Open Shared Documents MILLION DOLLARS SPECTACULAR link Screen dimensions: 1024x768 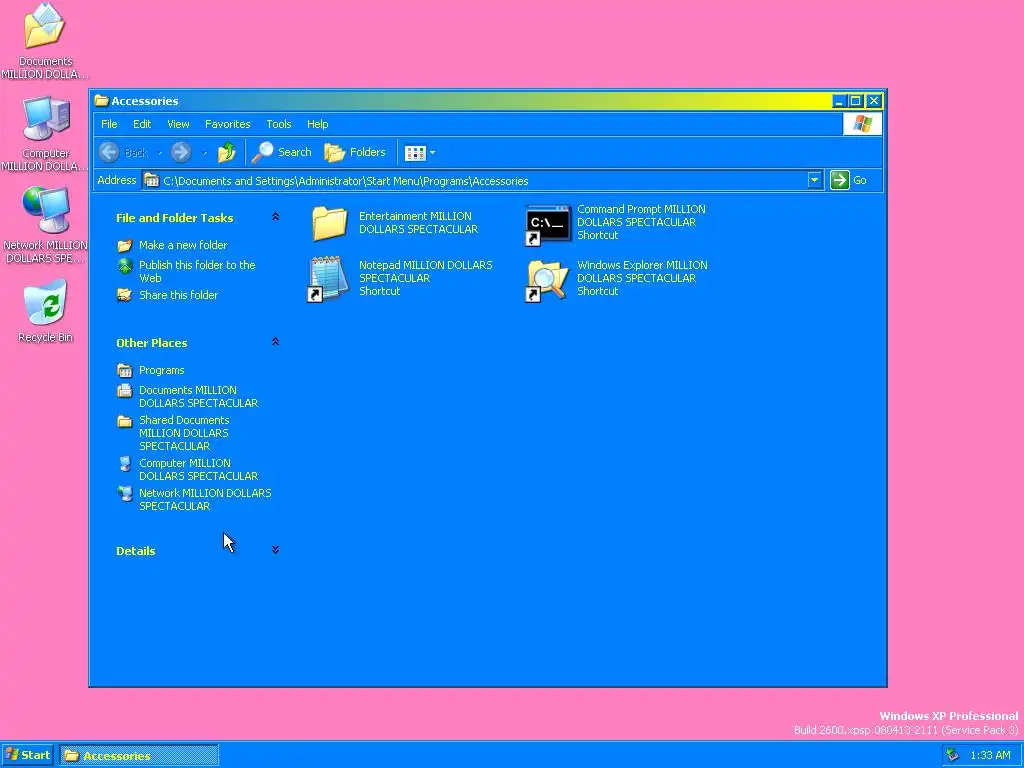(184, 433)
